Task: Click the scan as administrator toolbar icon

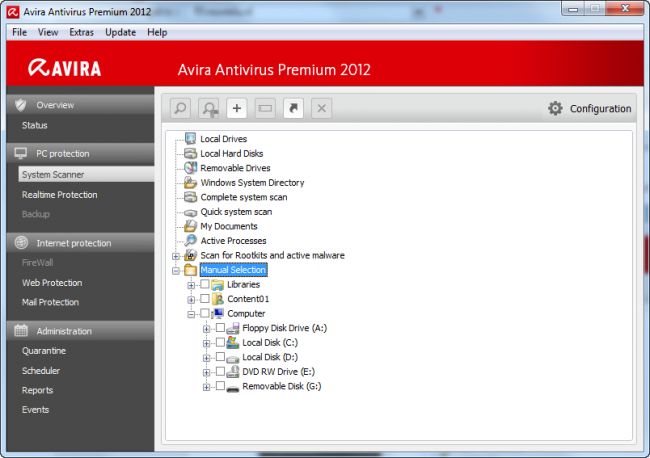Action: coord(209,109)
